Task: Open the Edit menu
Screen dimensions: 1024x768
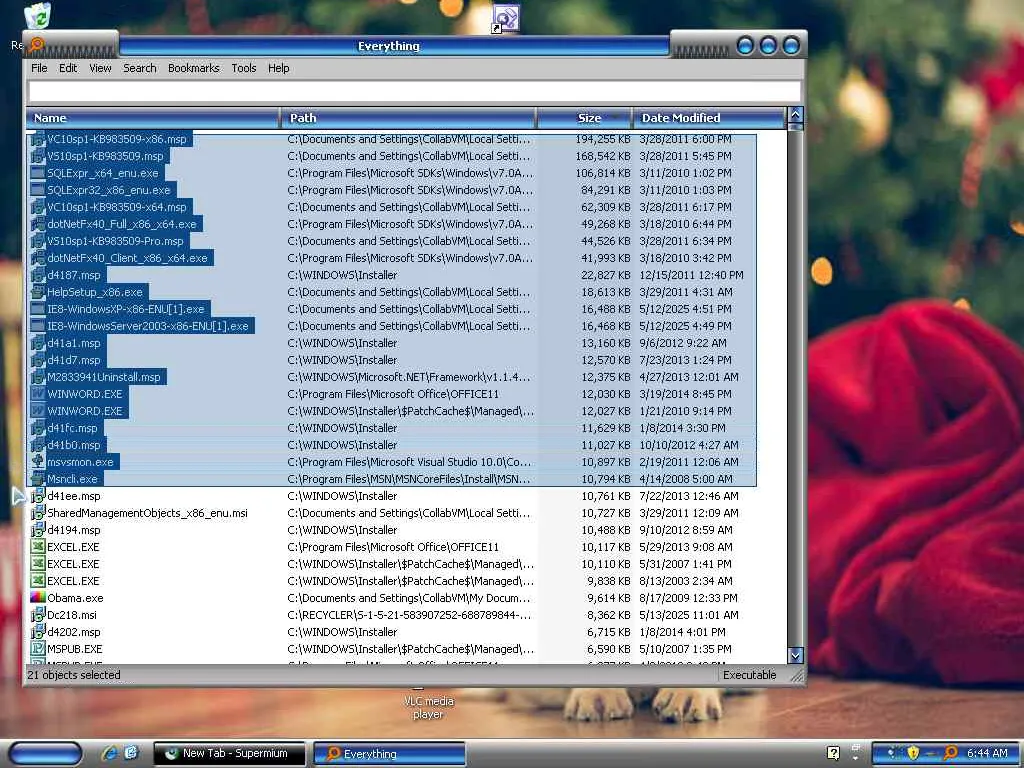Action: click(x=68, y=68)
